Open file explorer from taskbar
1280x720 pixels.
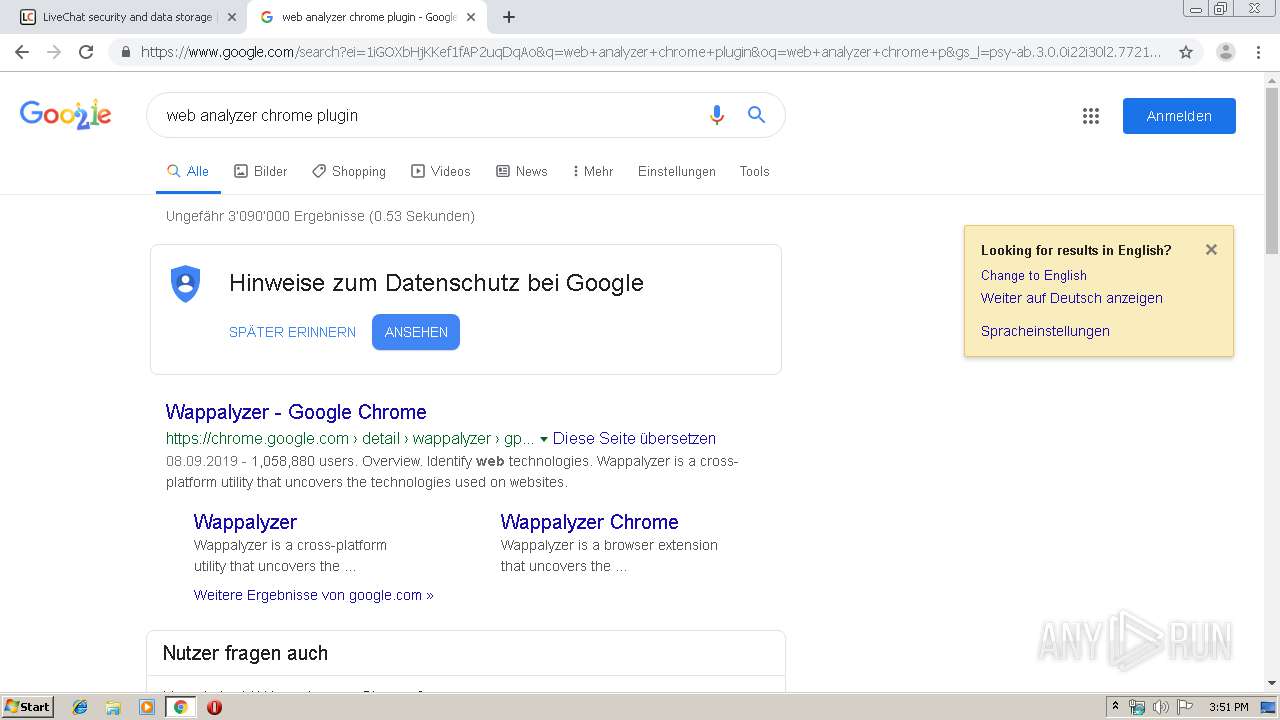(113, 707)
